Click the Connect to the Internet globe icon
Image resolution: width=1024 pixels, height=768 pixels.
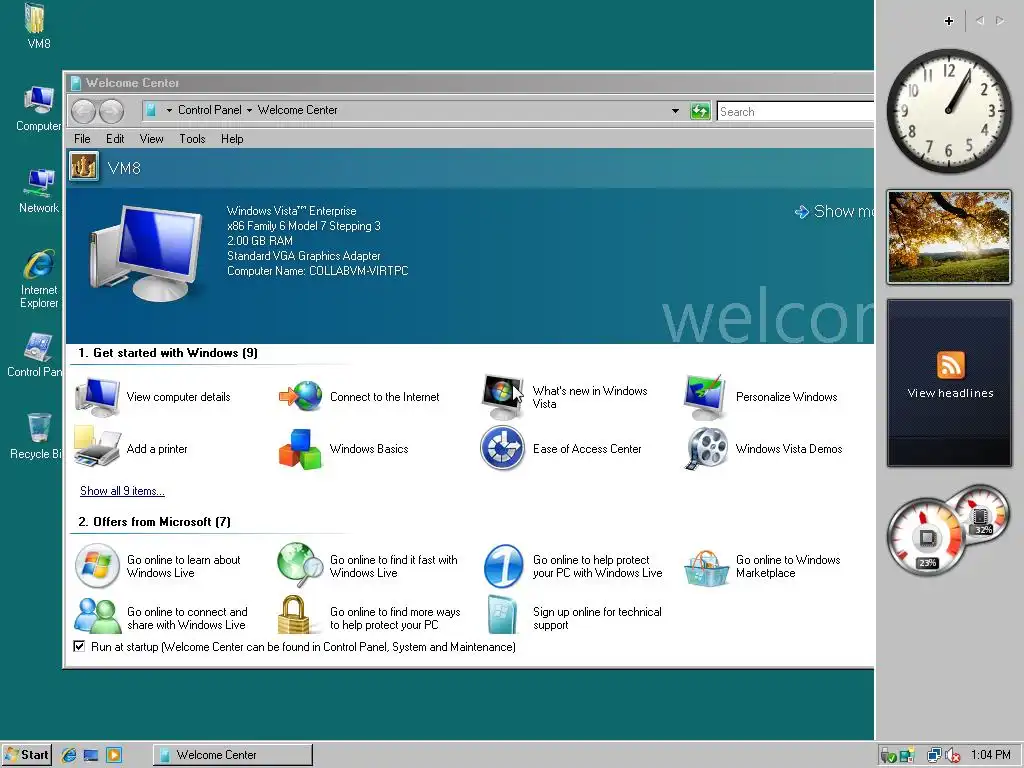tap(301, 396)
